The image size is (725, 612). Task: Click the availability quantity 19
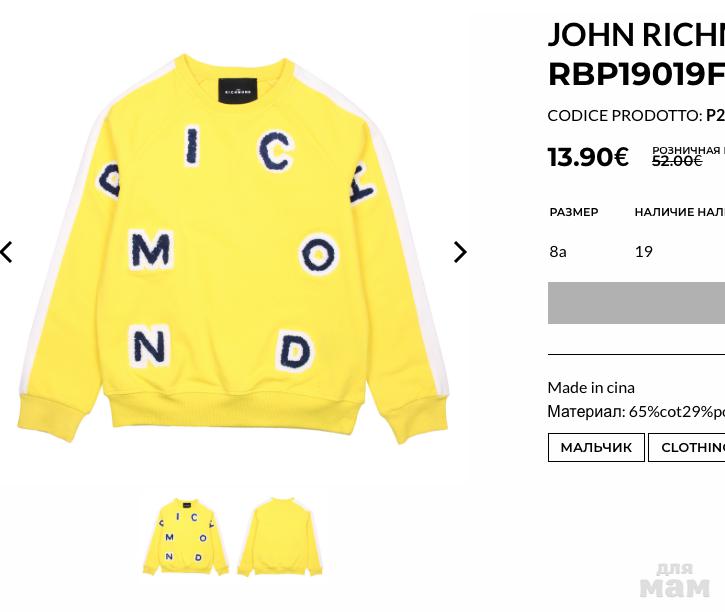pyautogui.click(x=644, y=251)
